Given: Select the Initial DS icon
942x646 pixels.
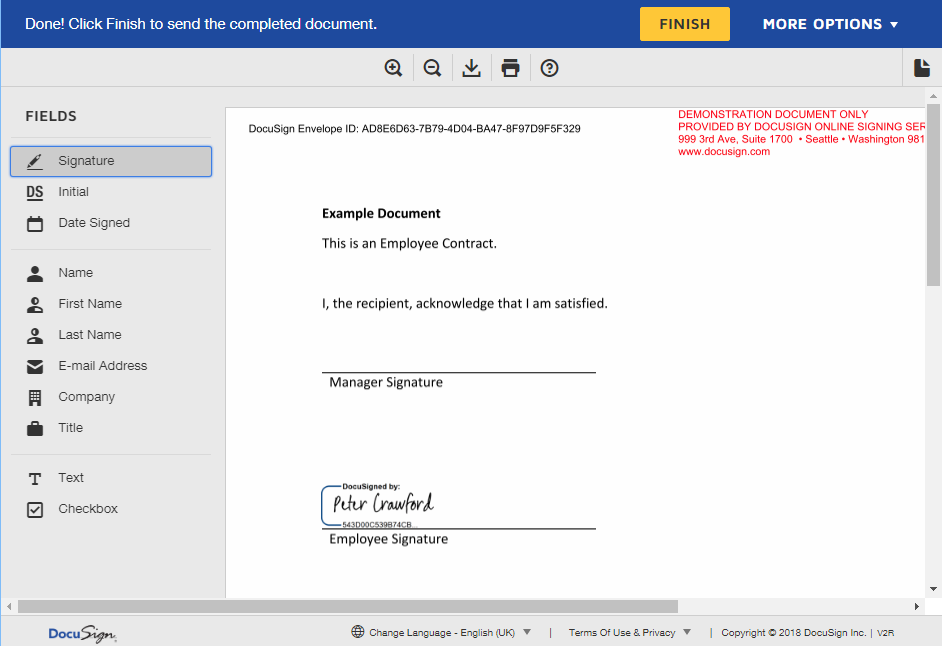Looking at the screenshot, I should pyautogui.click(x=35, y=192).
